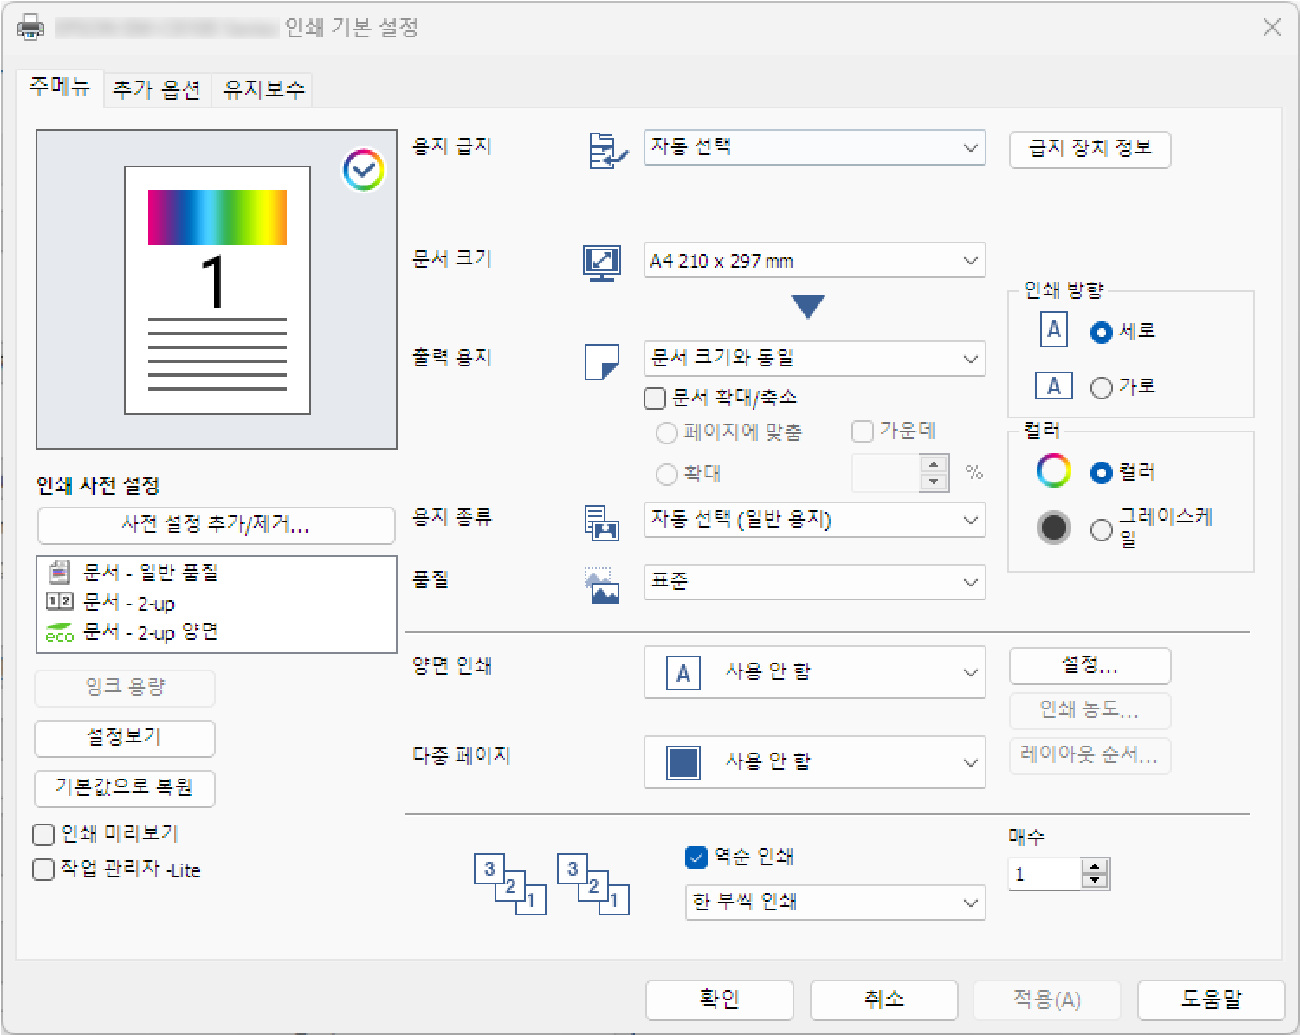
Task: Switch to the 유지보수 tab
Action: [264, 90]
